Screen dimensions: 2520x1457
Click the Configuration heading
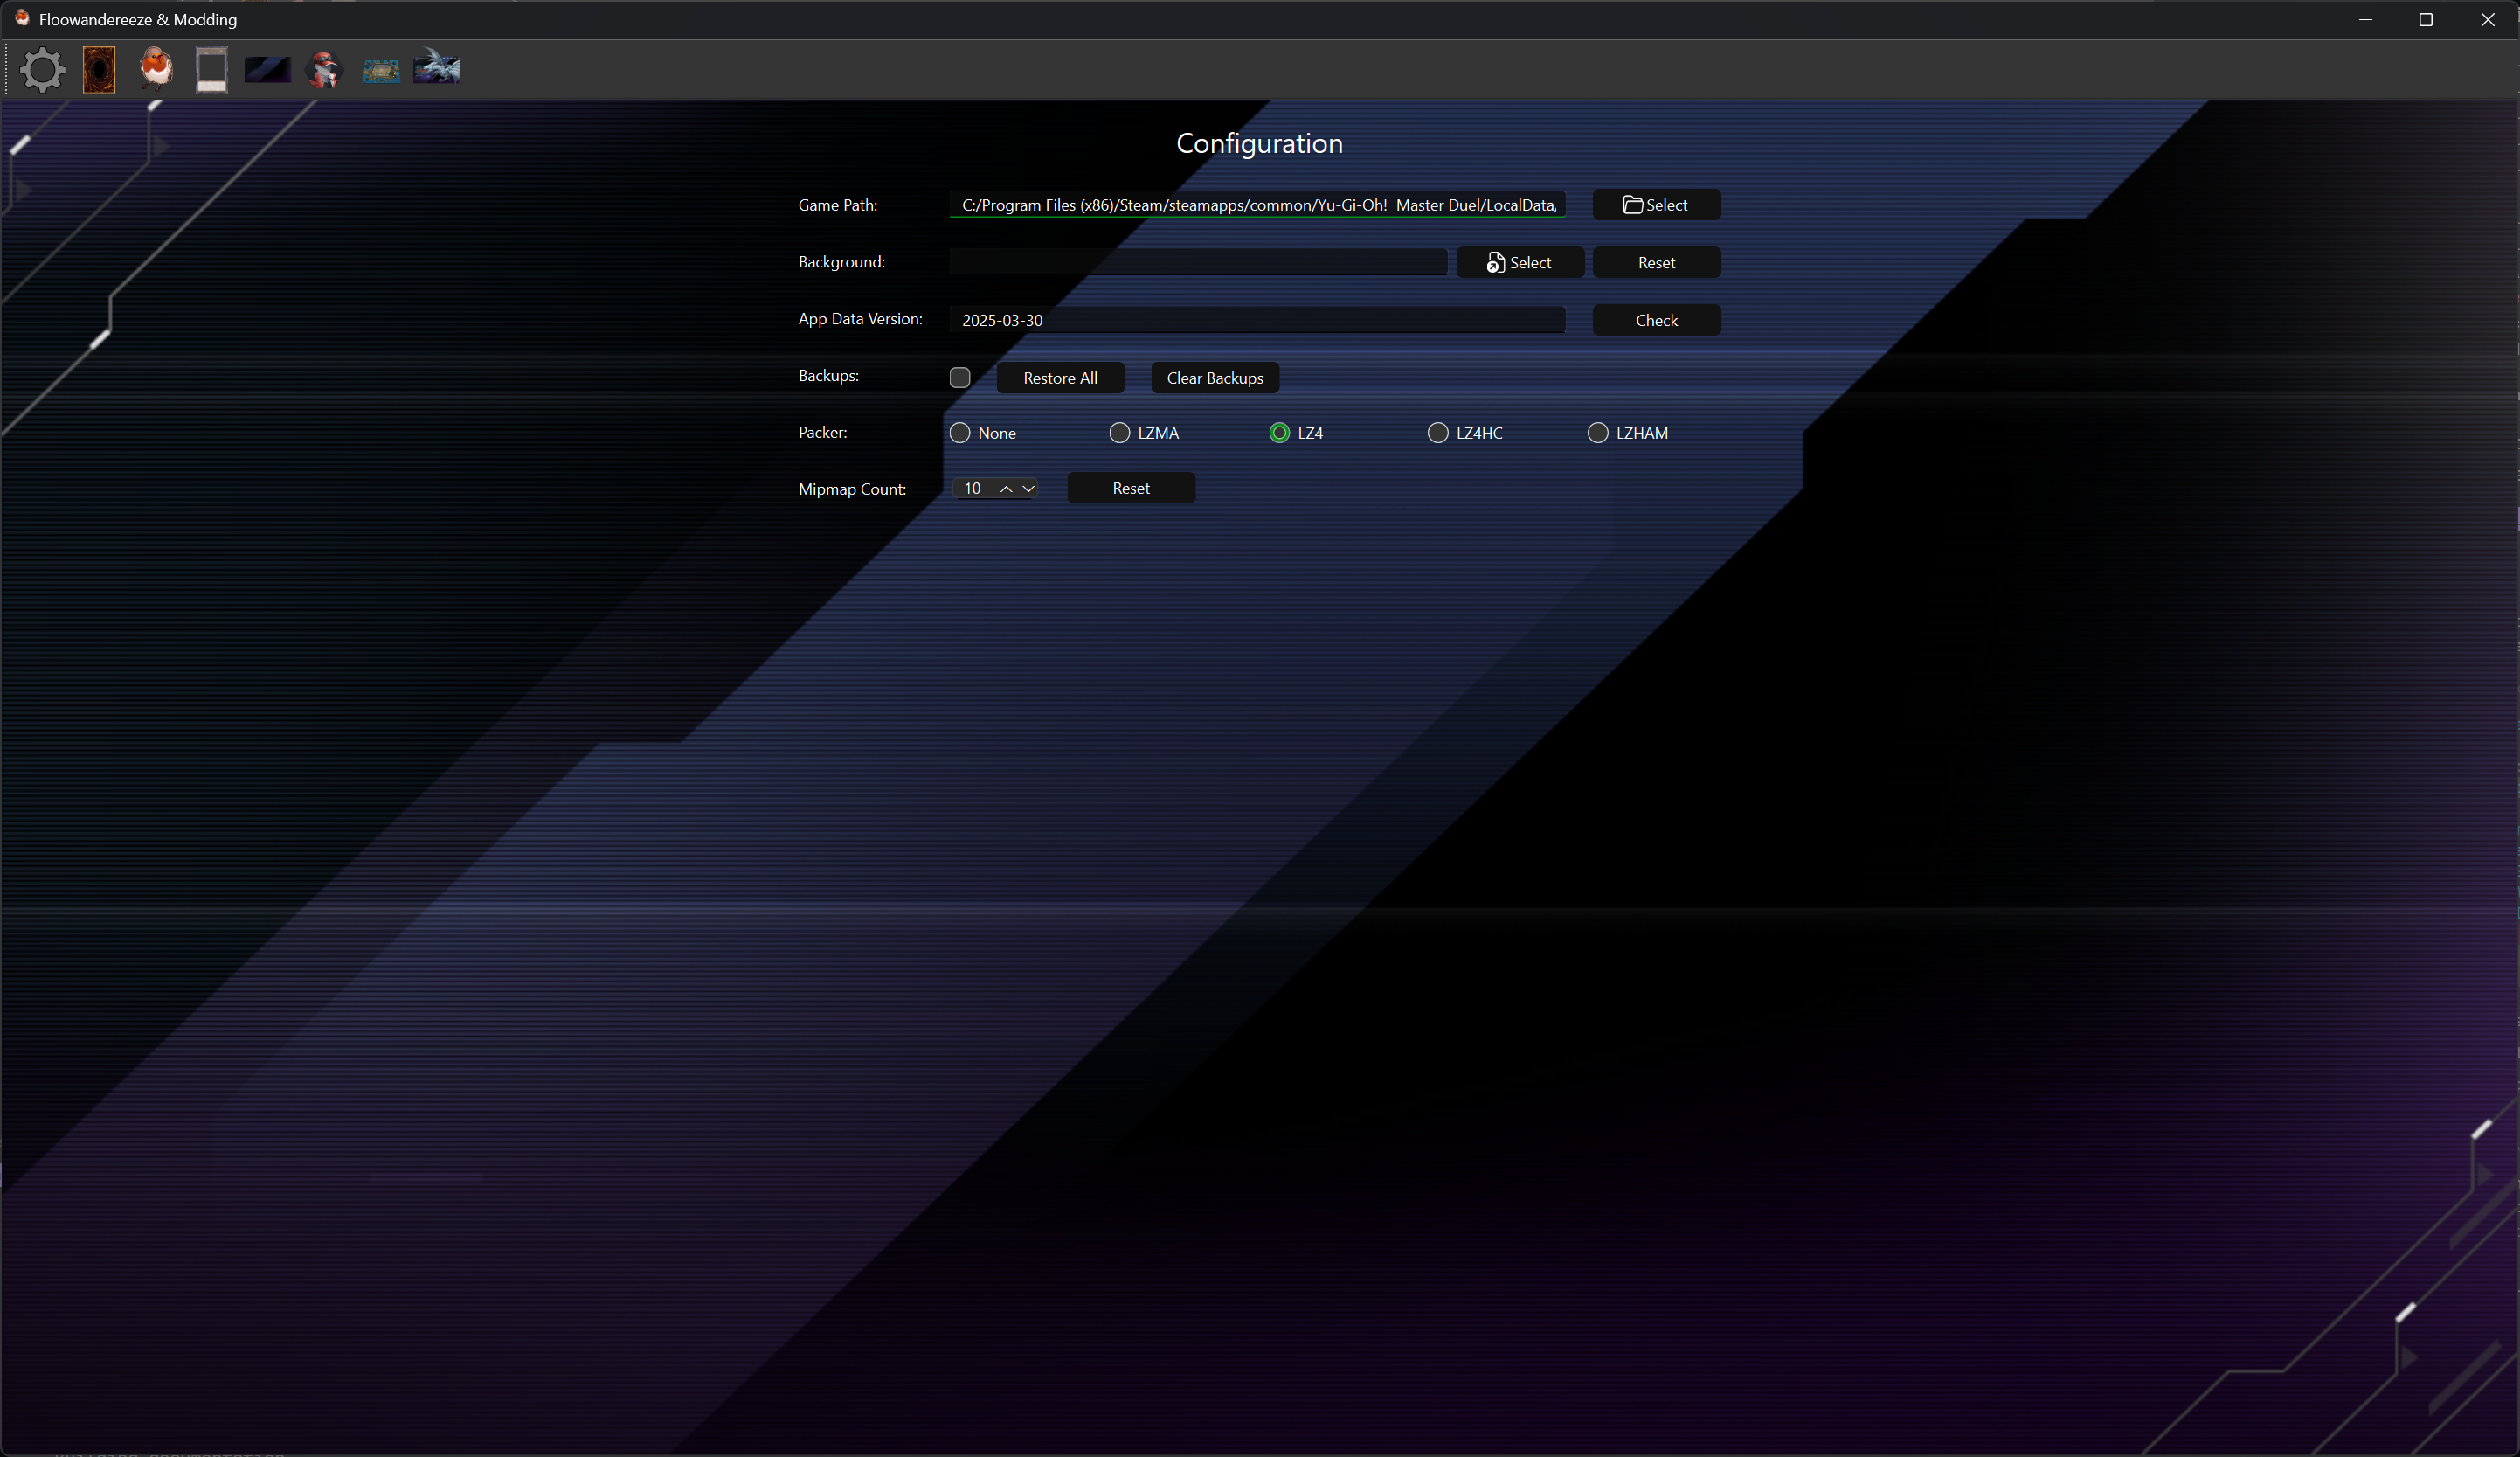pos(1259,143)
